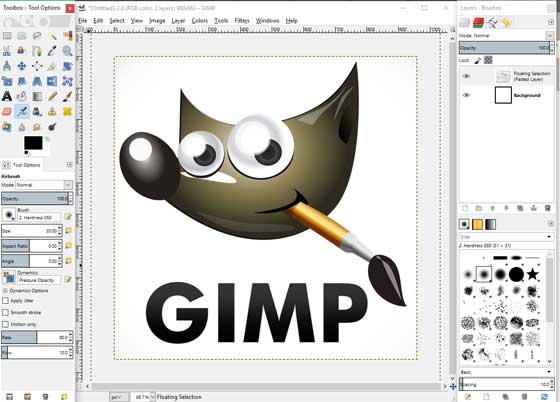Select the Blend gradient tool
This screenshot has height=402, width=560.
click(x=37, y=96)
